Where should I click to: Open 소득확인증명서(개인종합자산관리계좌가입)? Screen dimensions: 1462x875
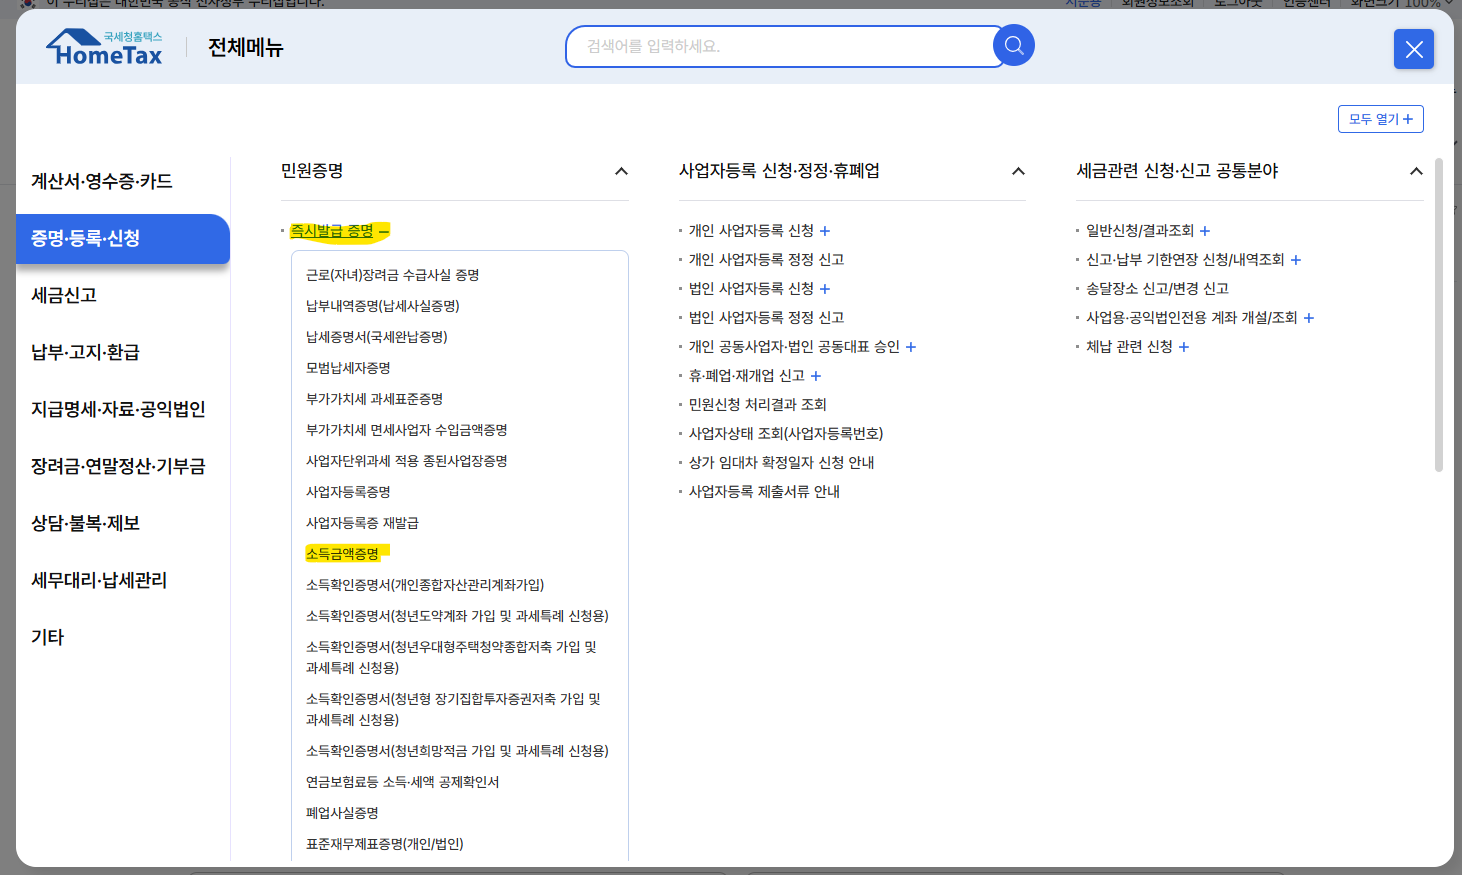coord(425,585)
